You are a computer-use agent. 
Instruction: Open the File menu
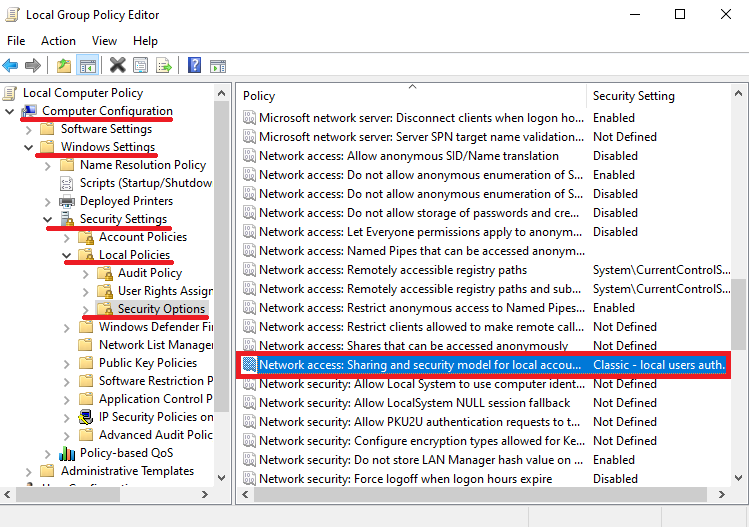click(16, 41)
